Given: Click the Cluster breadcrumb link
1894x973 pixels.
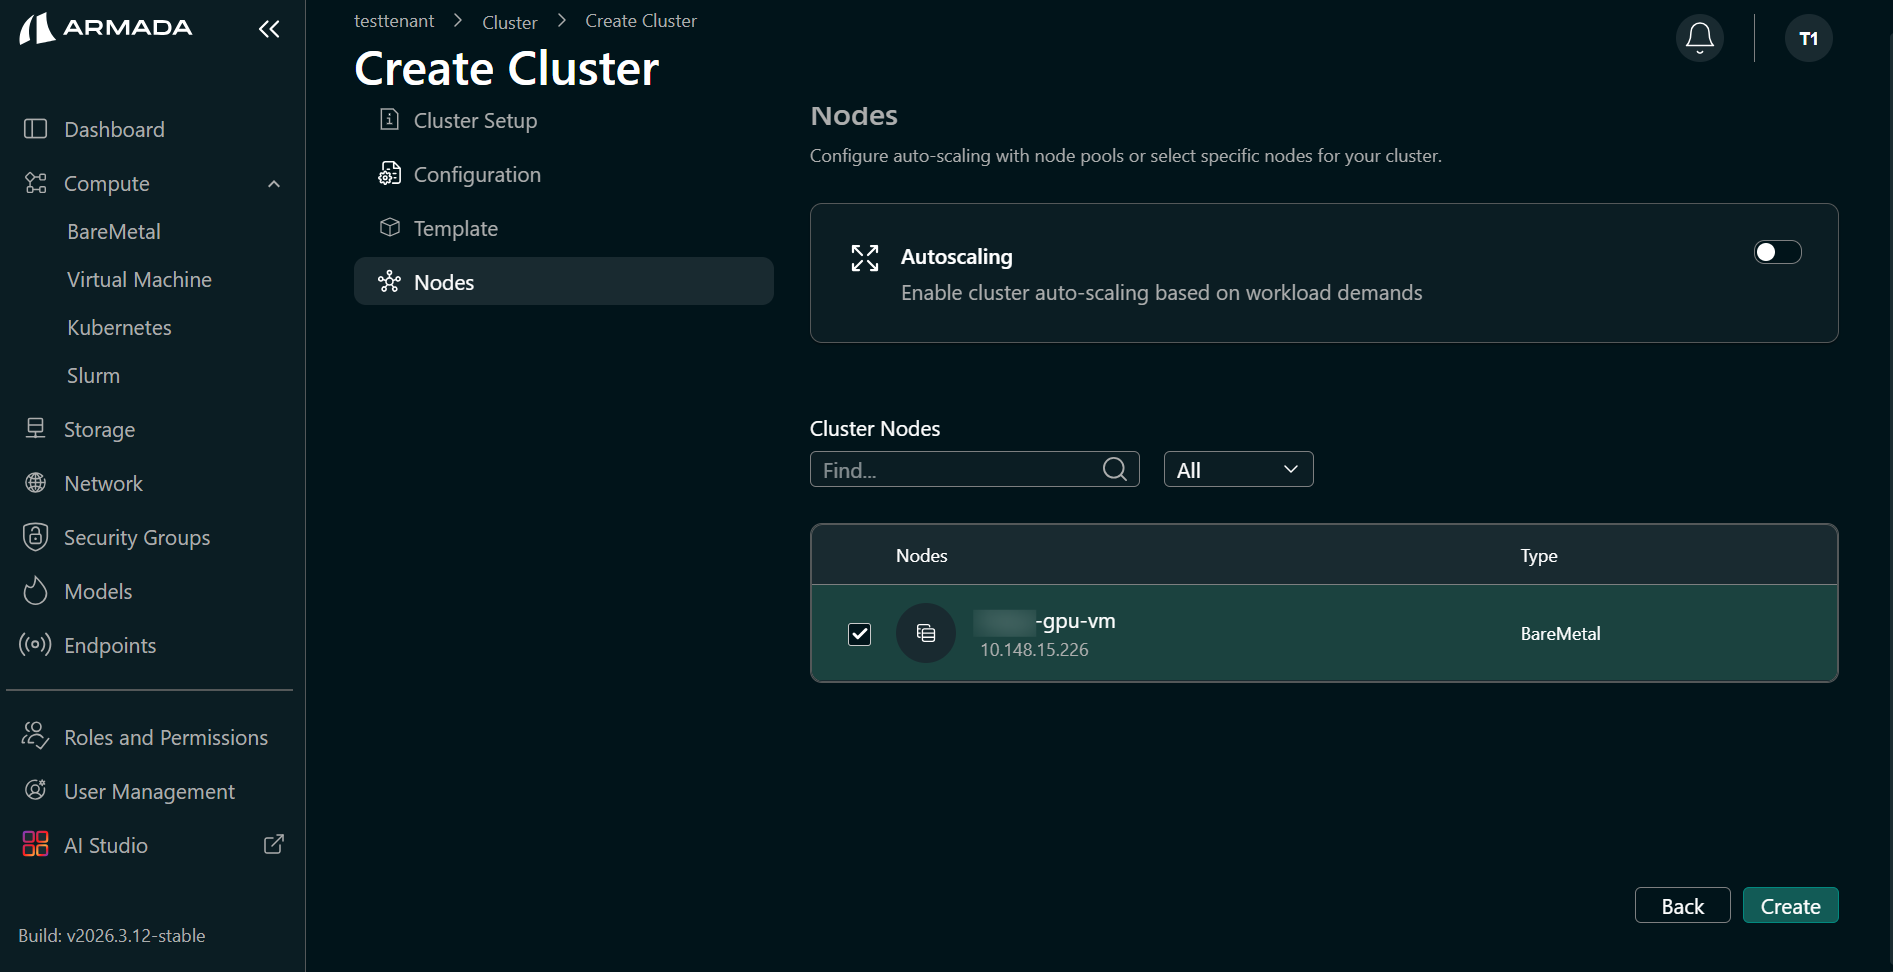Looking at the screenshot, I should pos(509,21).
